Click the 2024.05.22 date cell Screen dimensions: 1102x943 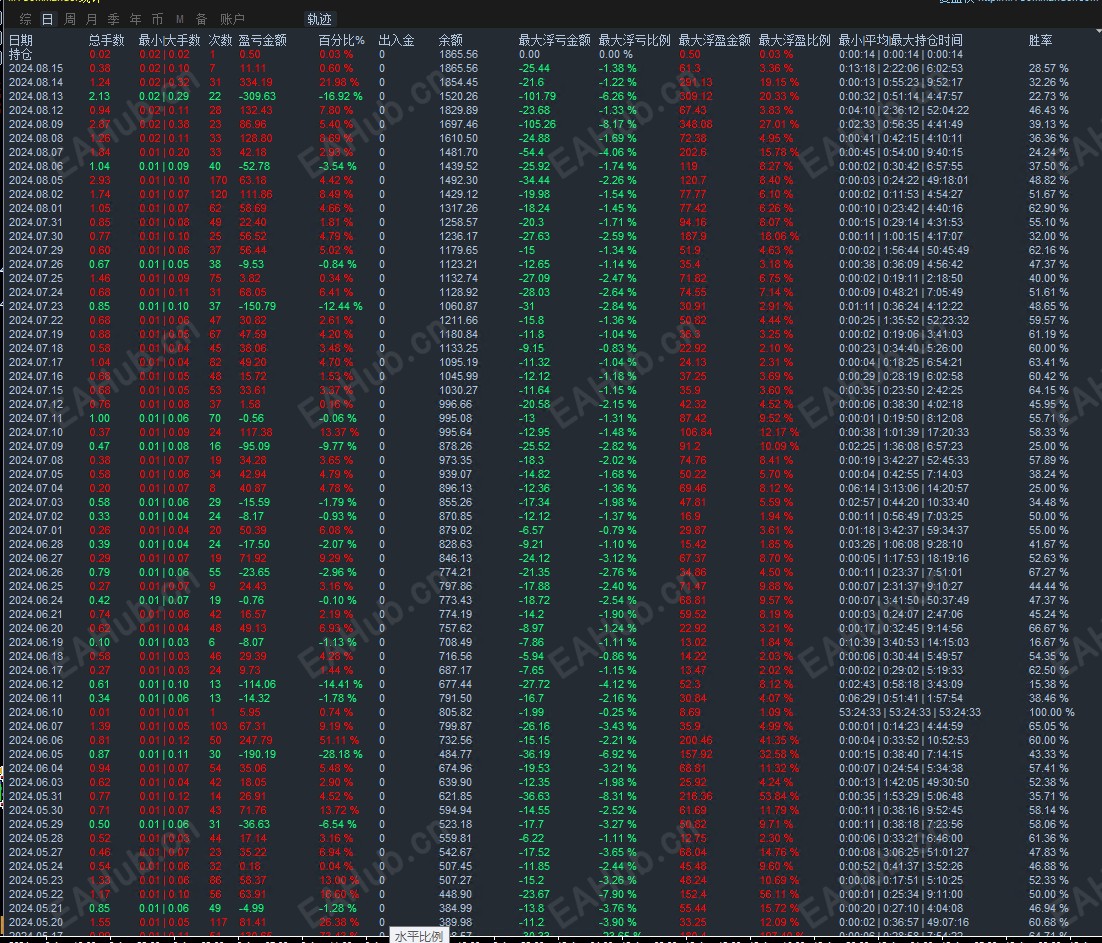[36, 895]
